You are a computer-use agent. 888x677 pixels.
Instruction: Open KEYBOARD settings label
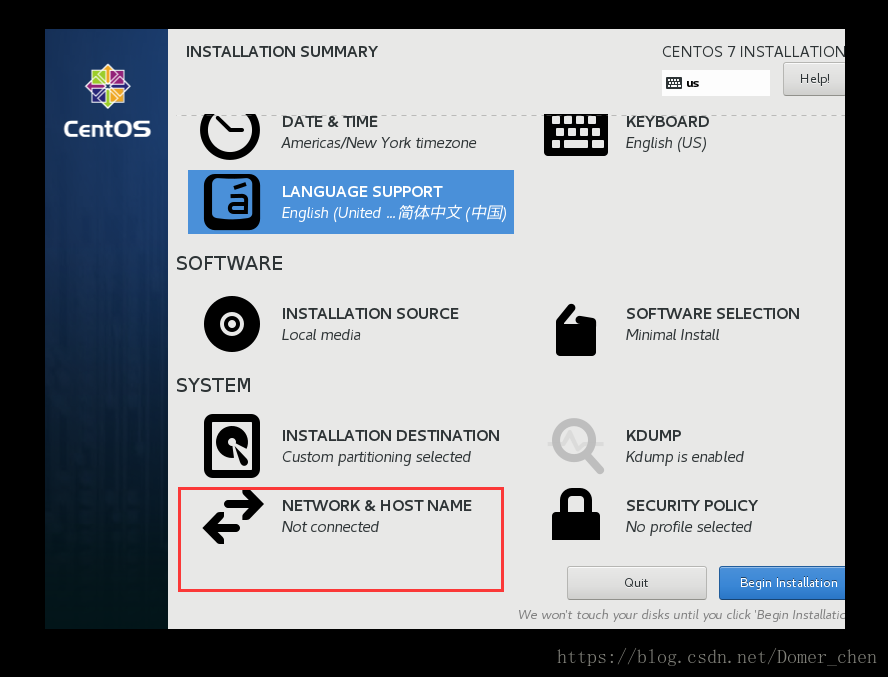[x=667, y=122]
